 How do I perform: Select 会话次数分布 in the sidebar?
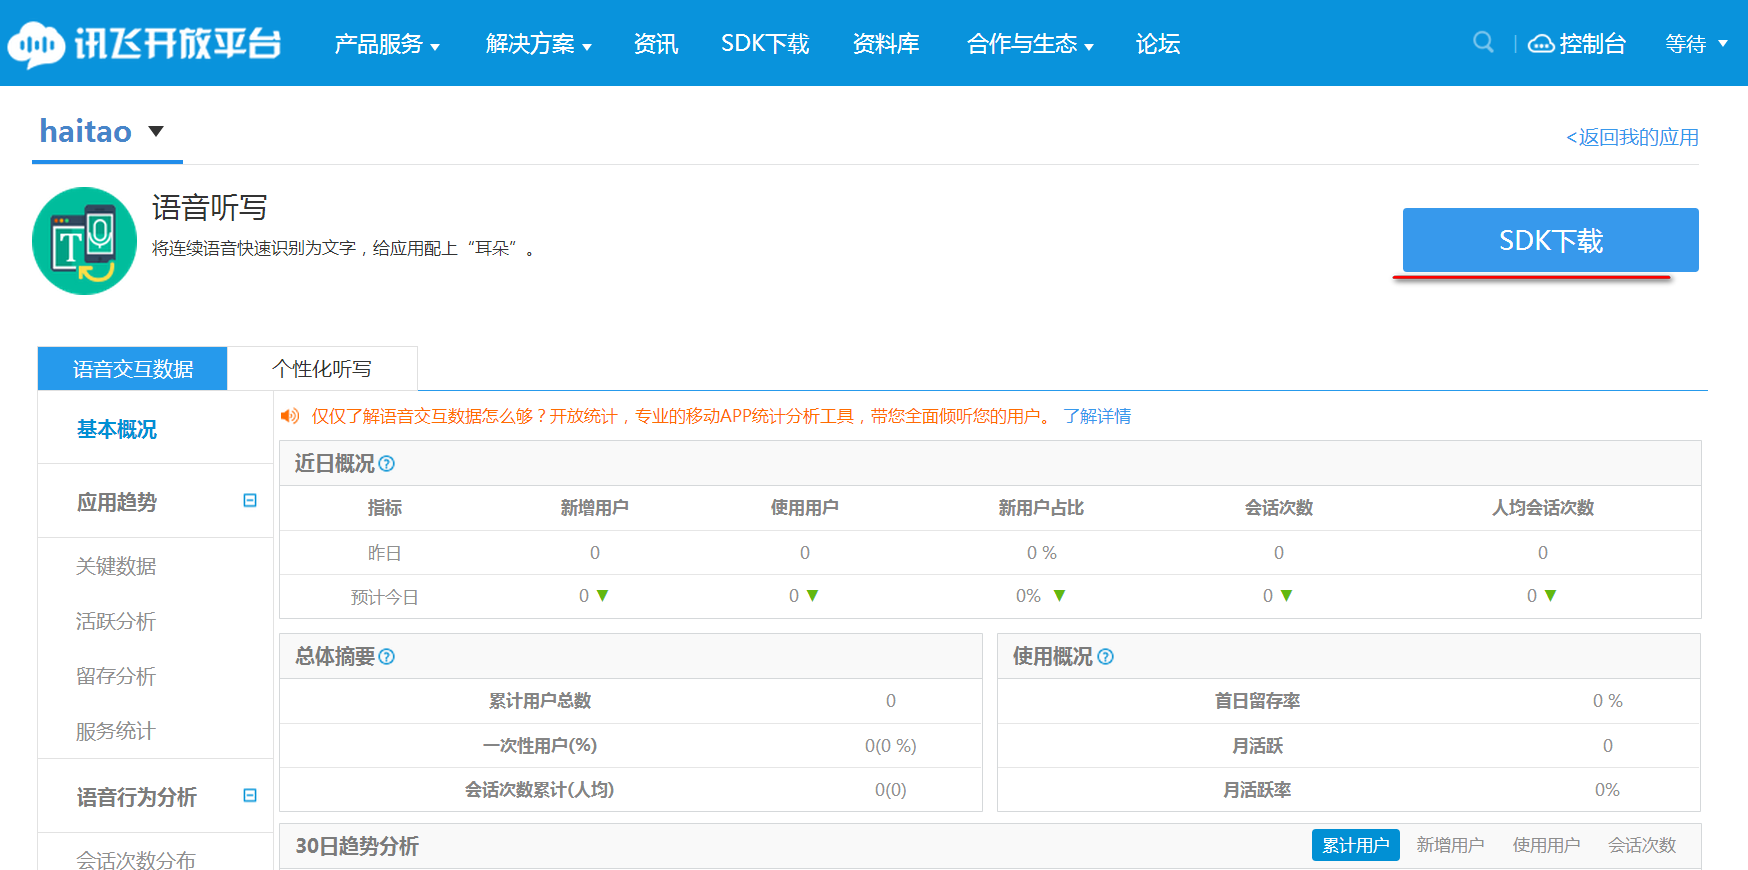point(136,859)
